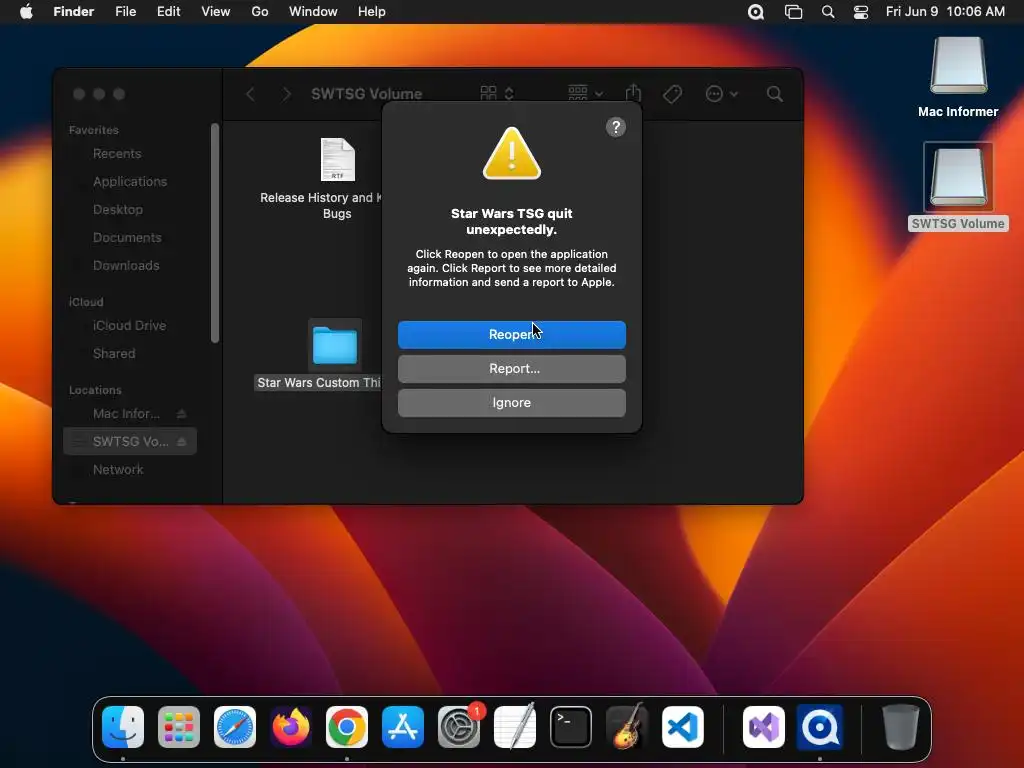Launch Google Chrome from the Dock
1024x768 pixels.
tap(347, 727)
